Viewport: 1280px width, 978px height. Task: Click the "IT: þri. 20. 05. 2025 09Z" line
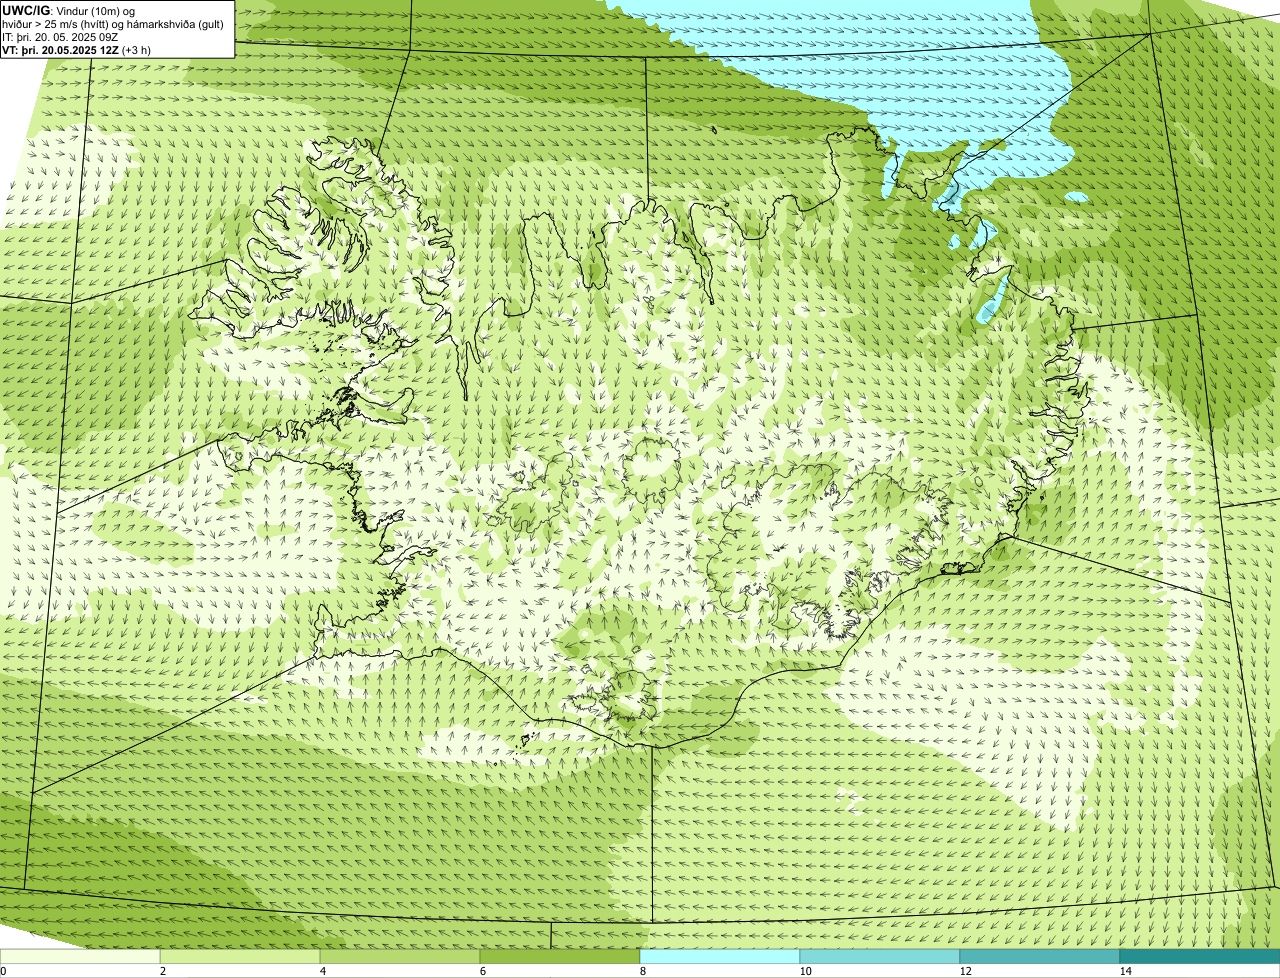[x=60, y=37]
